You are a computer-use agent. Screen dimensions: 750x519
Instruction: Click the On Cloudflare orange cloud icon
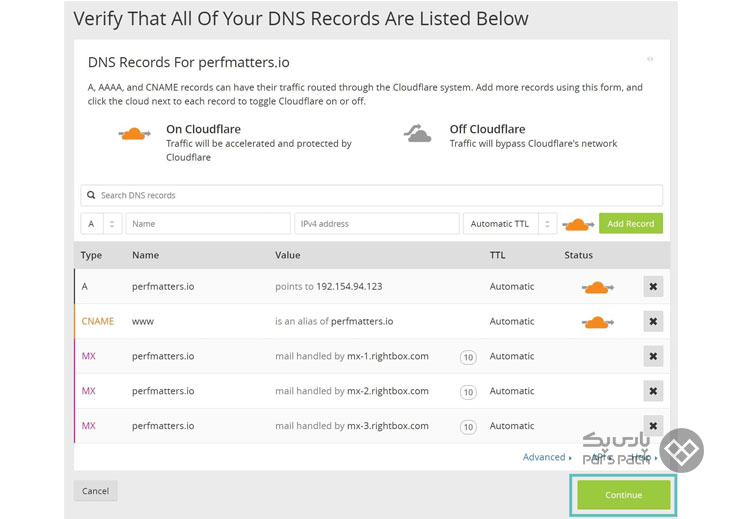tap(134, 134)
